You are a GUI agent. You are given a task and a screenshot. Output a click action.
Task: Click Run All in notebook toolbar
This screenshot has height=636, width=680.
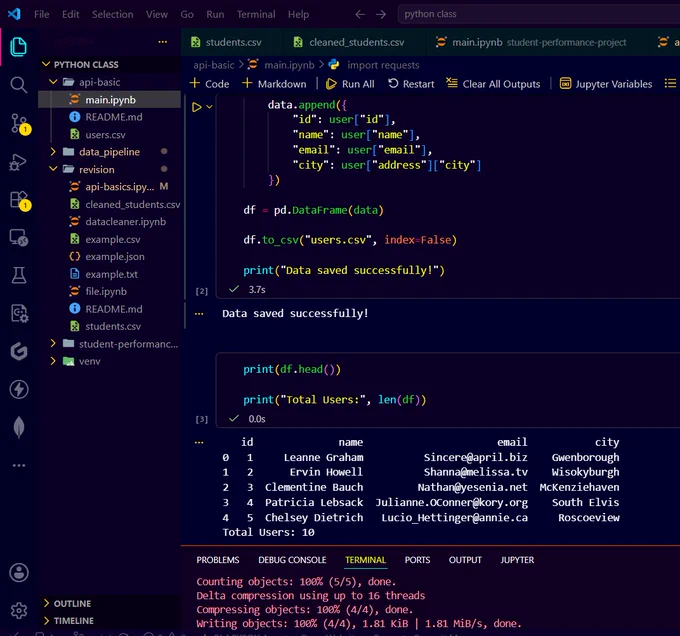click(350, 83)
